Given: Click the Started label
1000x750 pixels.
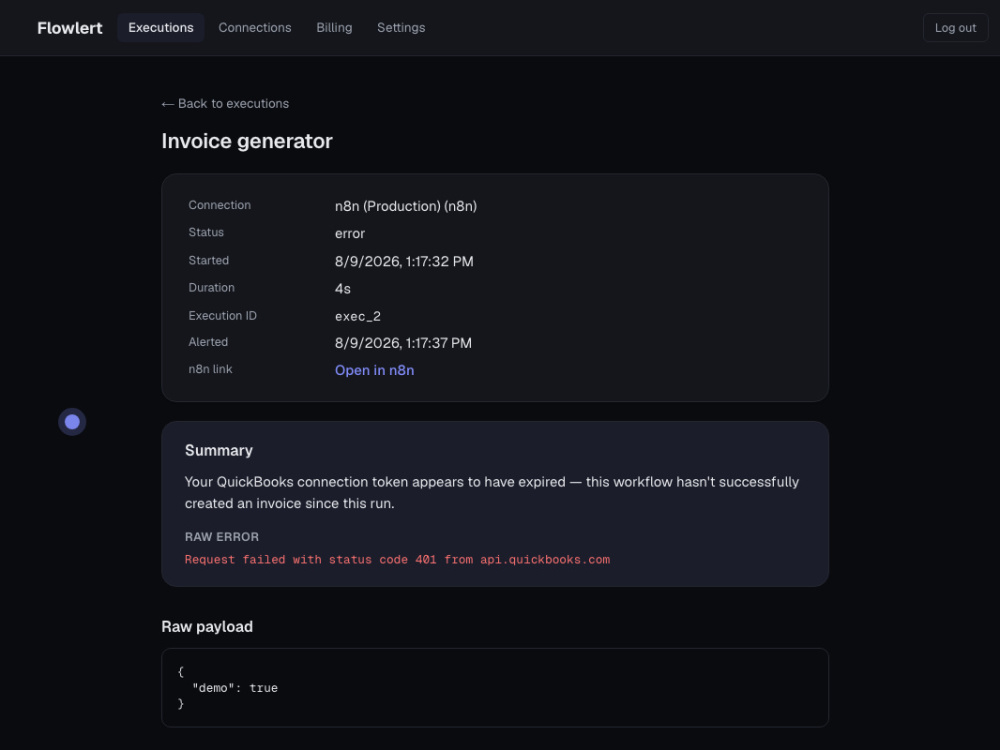Looking at the screenshot, I should point(209,260).
